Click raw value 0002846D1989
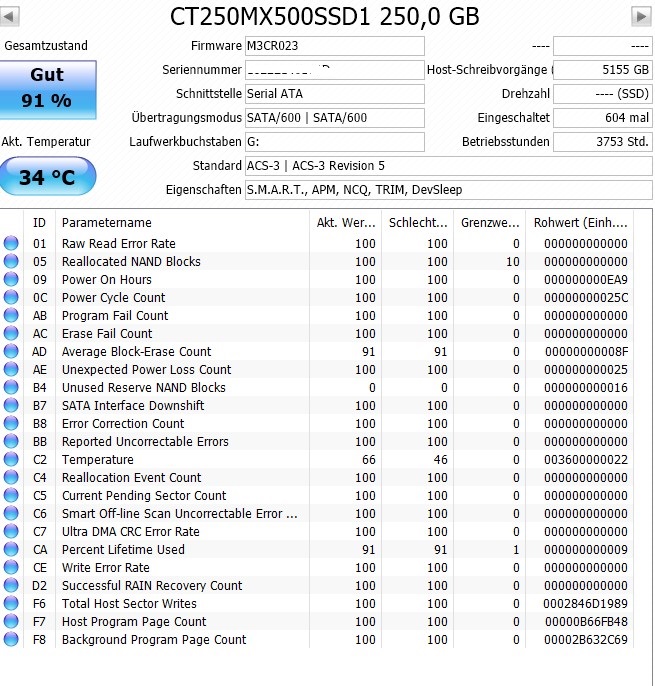The width and height of the screenshot is (655, 686). (585, 603)
